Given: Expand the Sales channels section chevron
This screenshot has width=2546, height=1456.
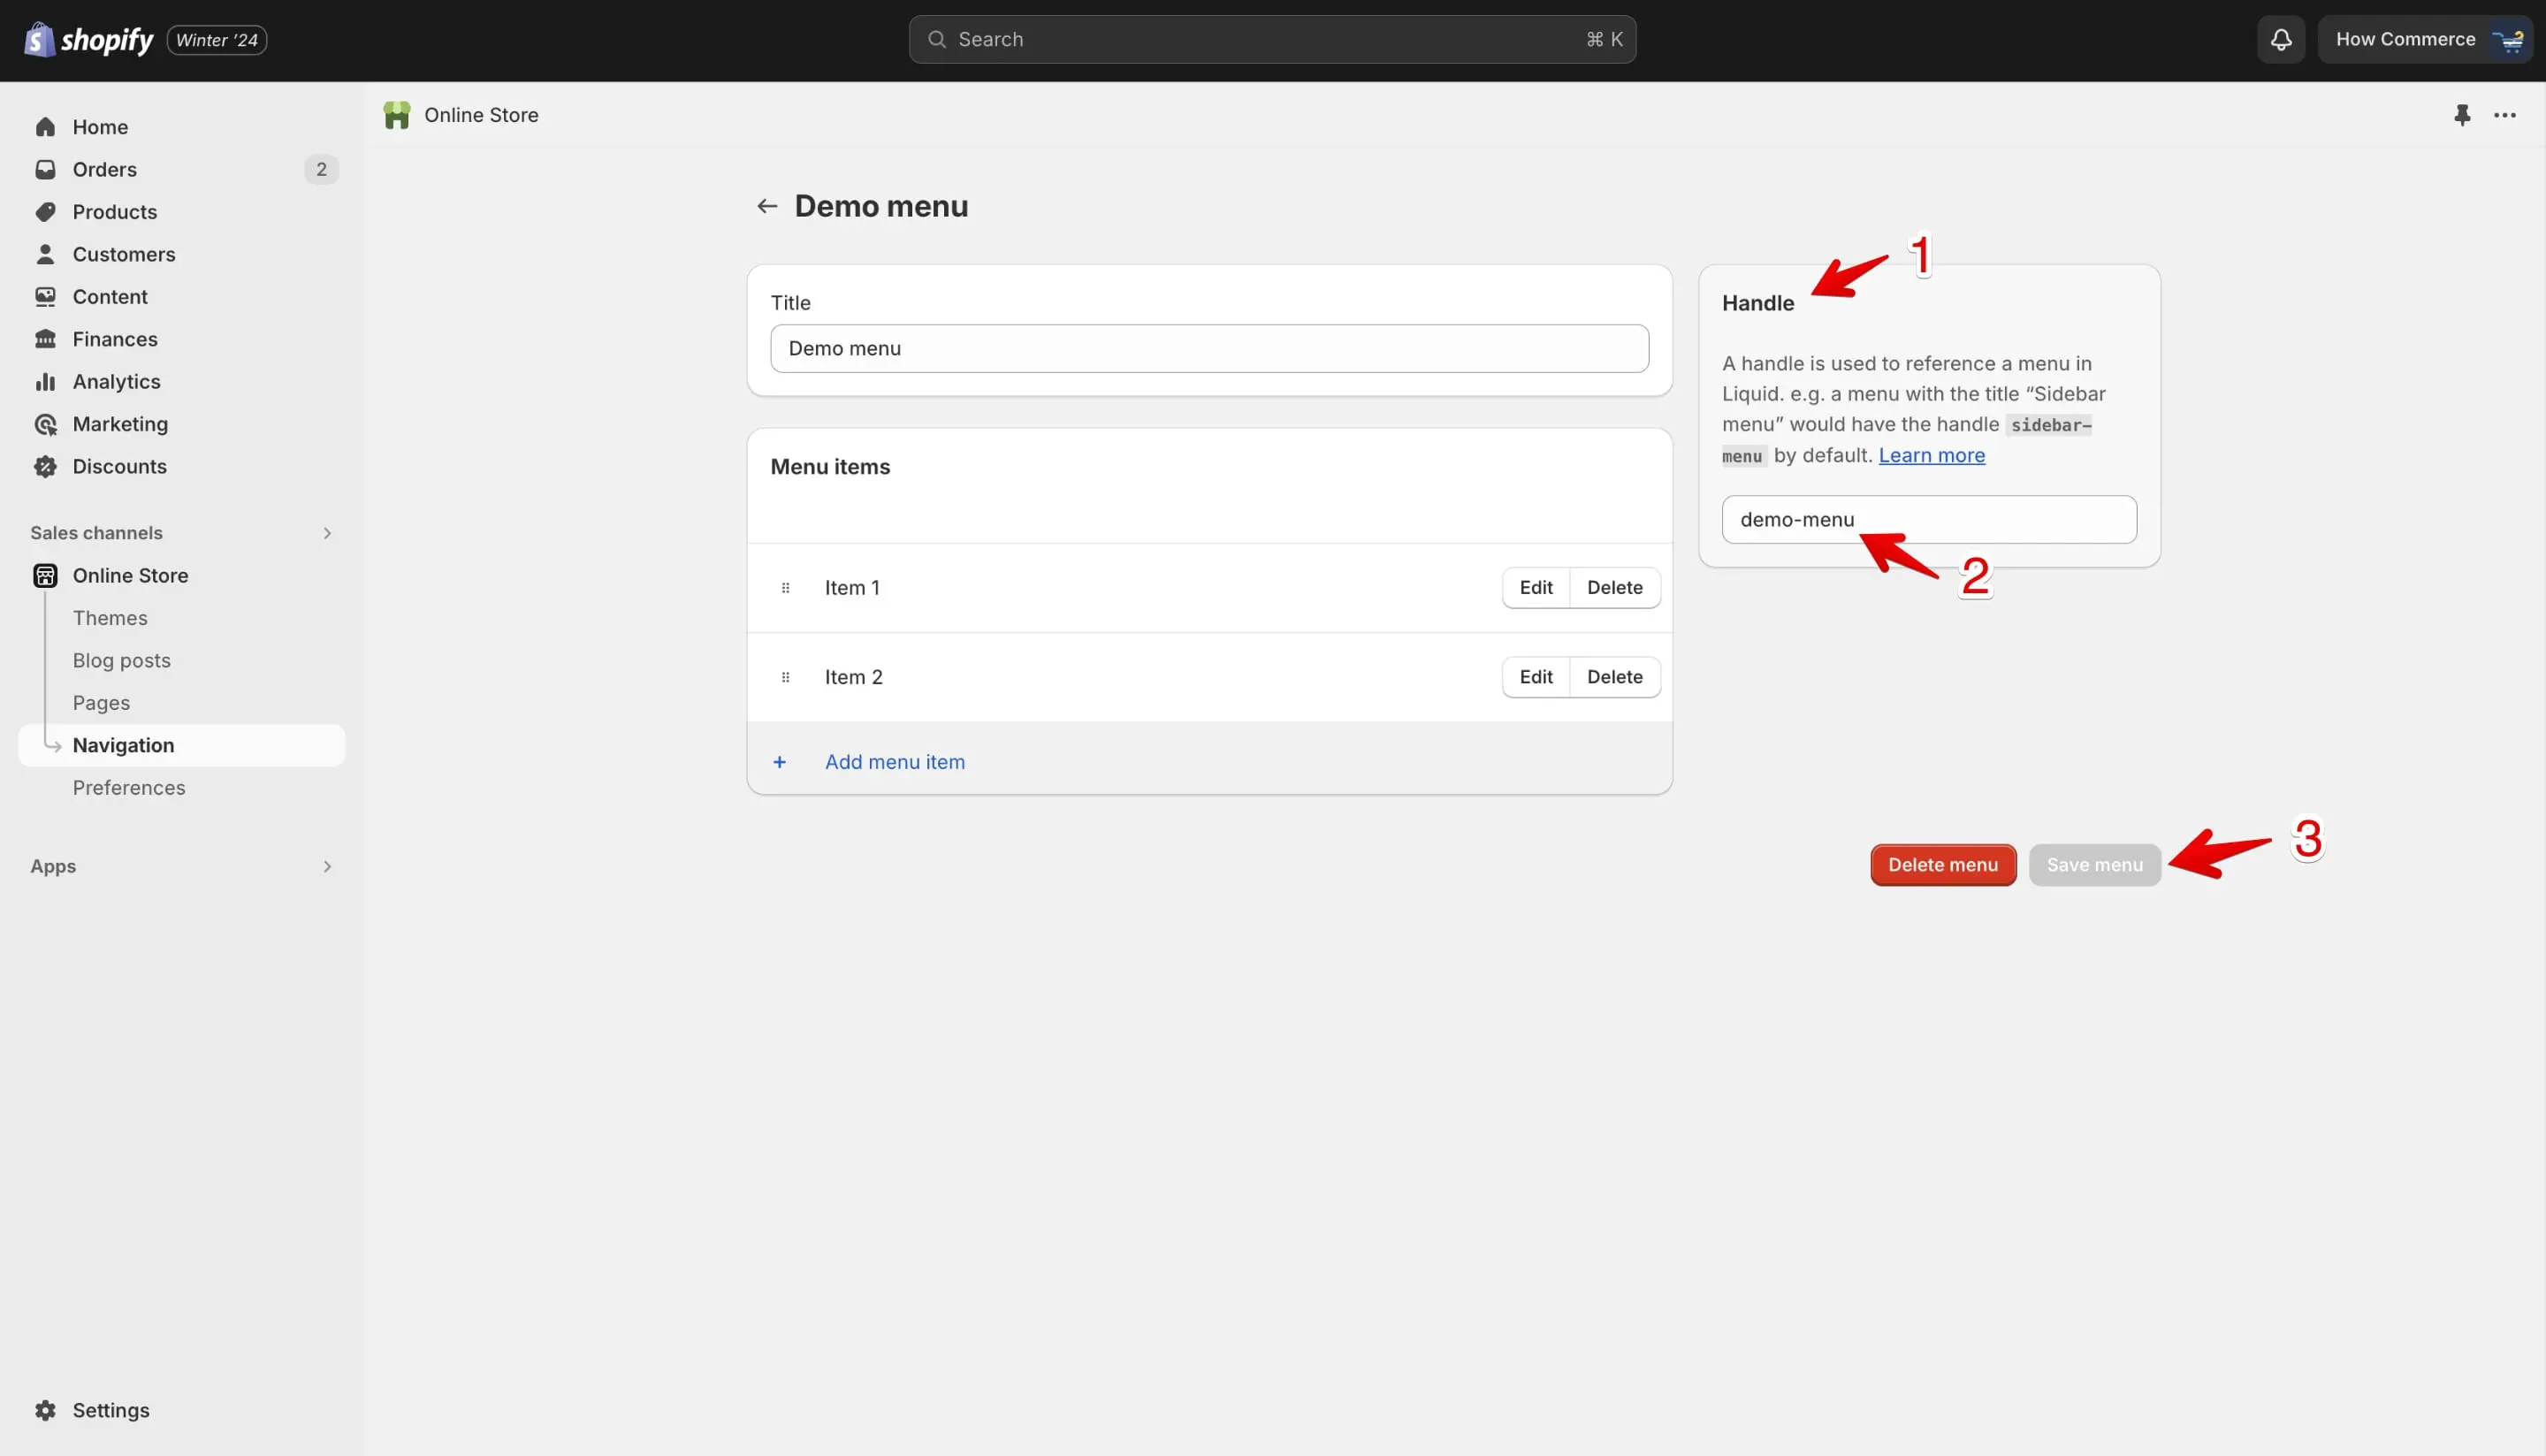Looking at the screenshot, I should pyautogui.click(x=327, y=533).
